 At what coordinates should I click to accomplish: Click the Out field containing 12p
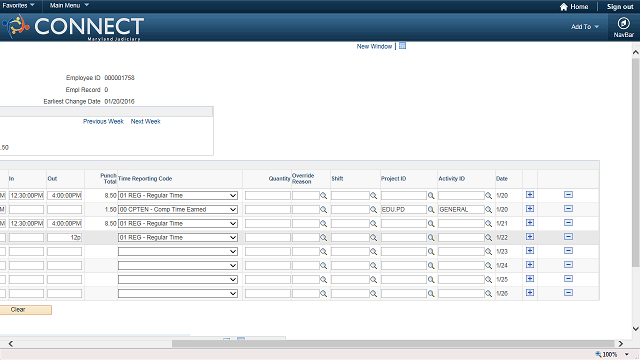pos(64,238)
